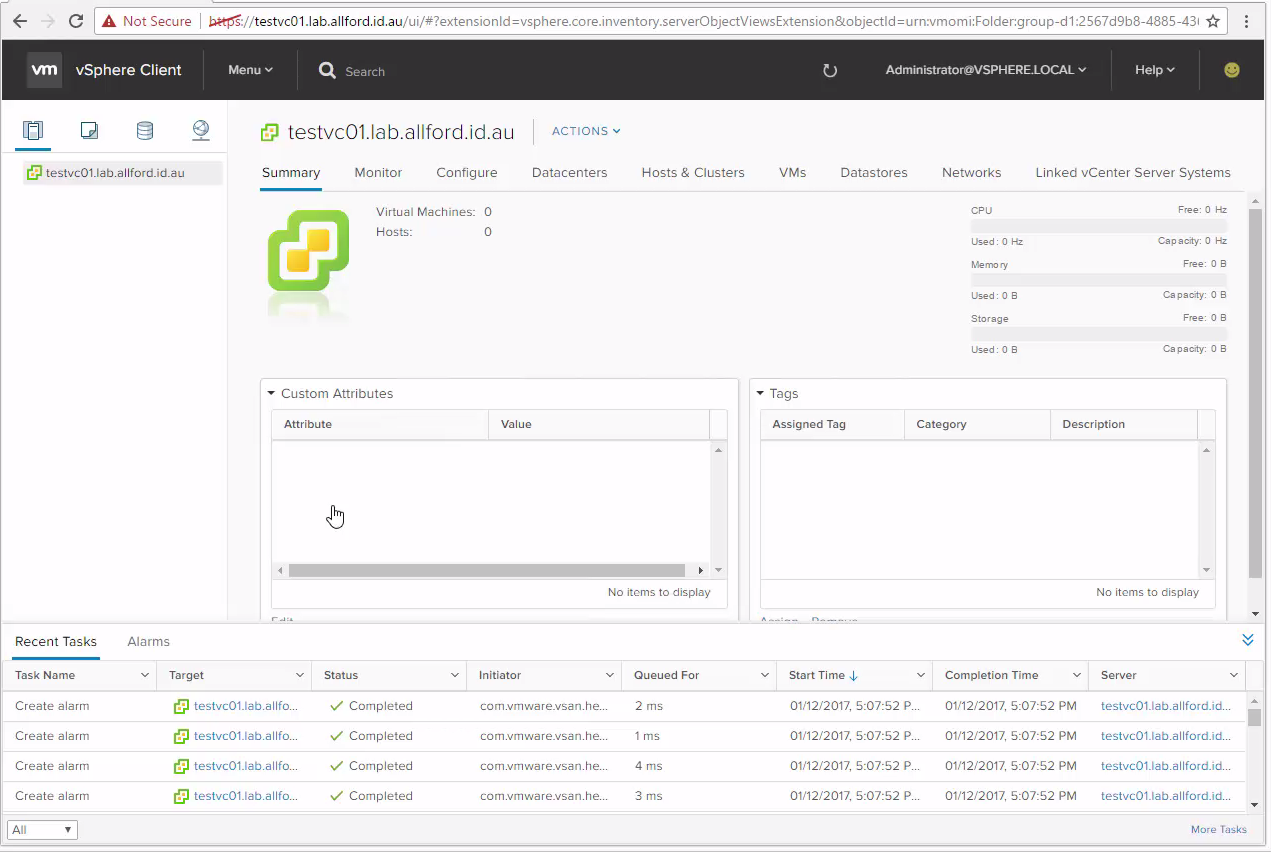Open server link in last task row

pos(1166,796)
